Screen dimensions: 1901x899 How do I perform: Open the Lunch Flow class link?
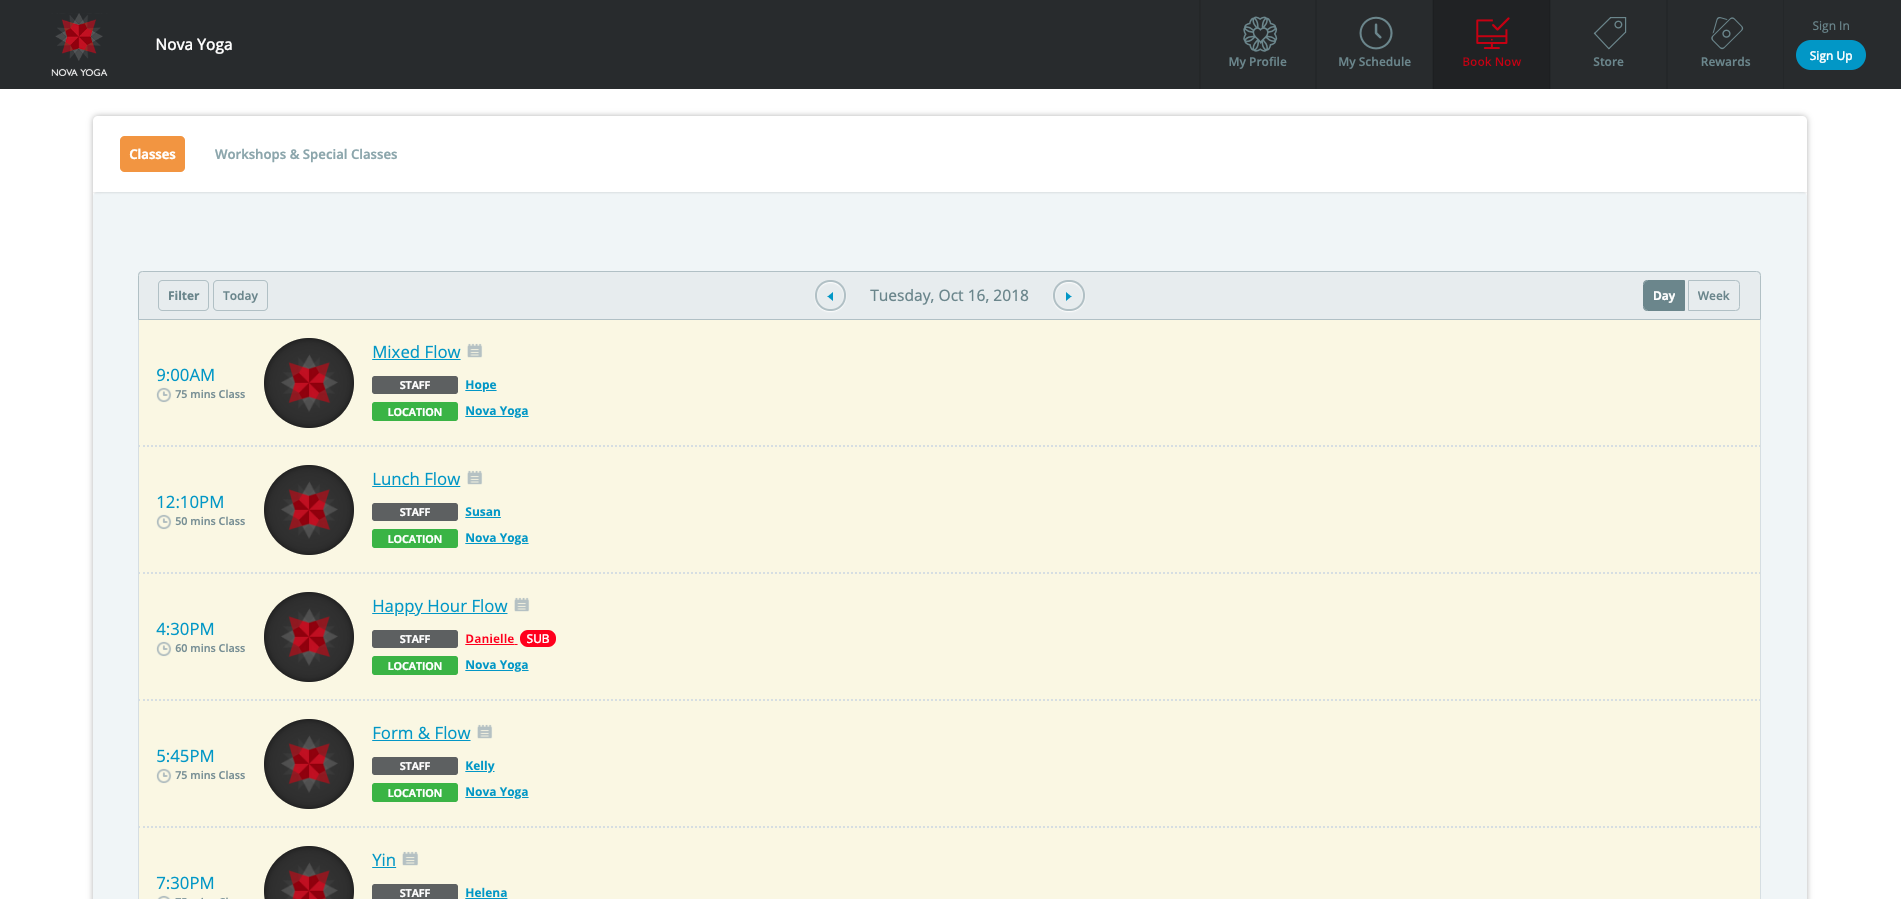click(416, 479)
